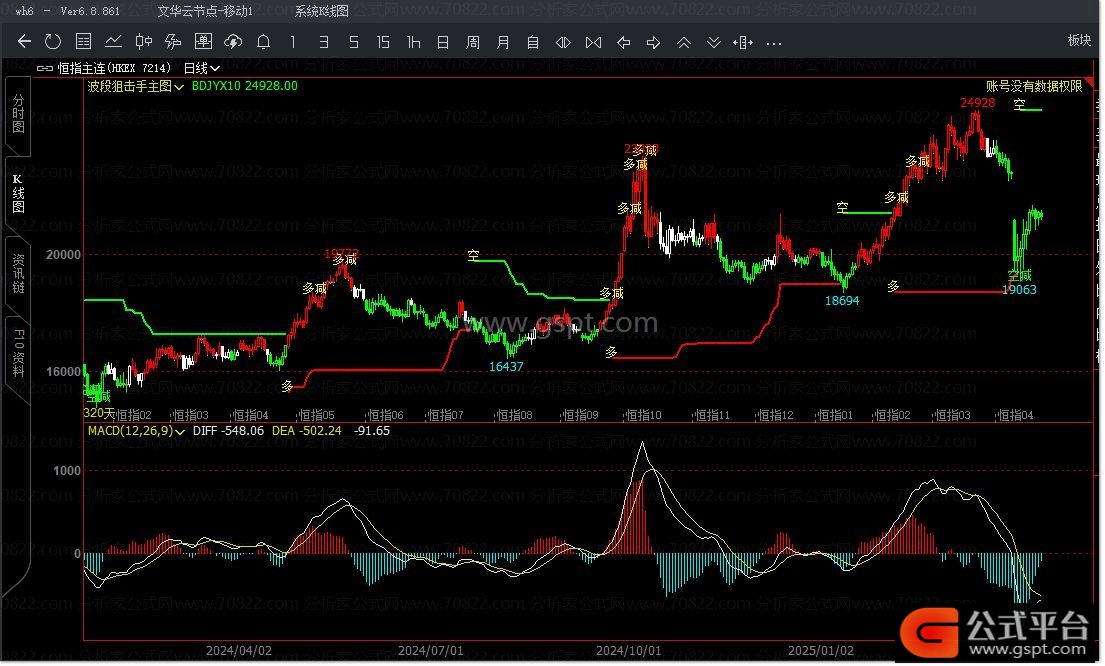Open the 波段狙击手主图 indicator dropdown

pyautogui.click(x=135, y=87)
